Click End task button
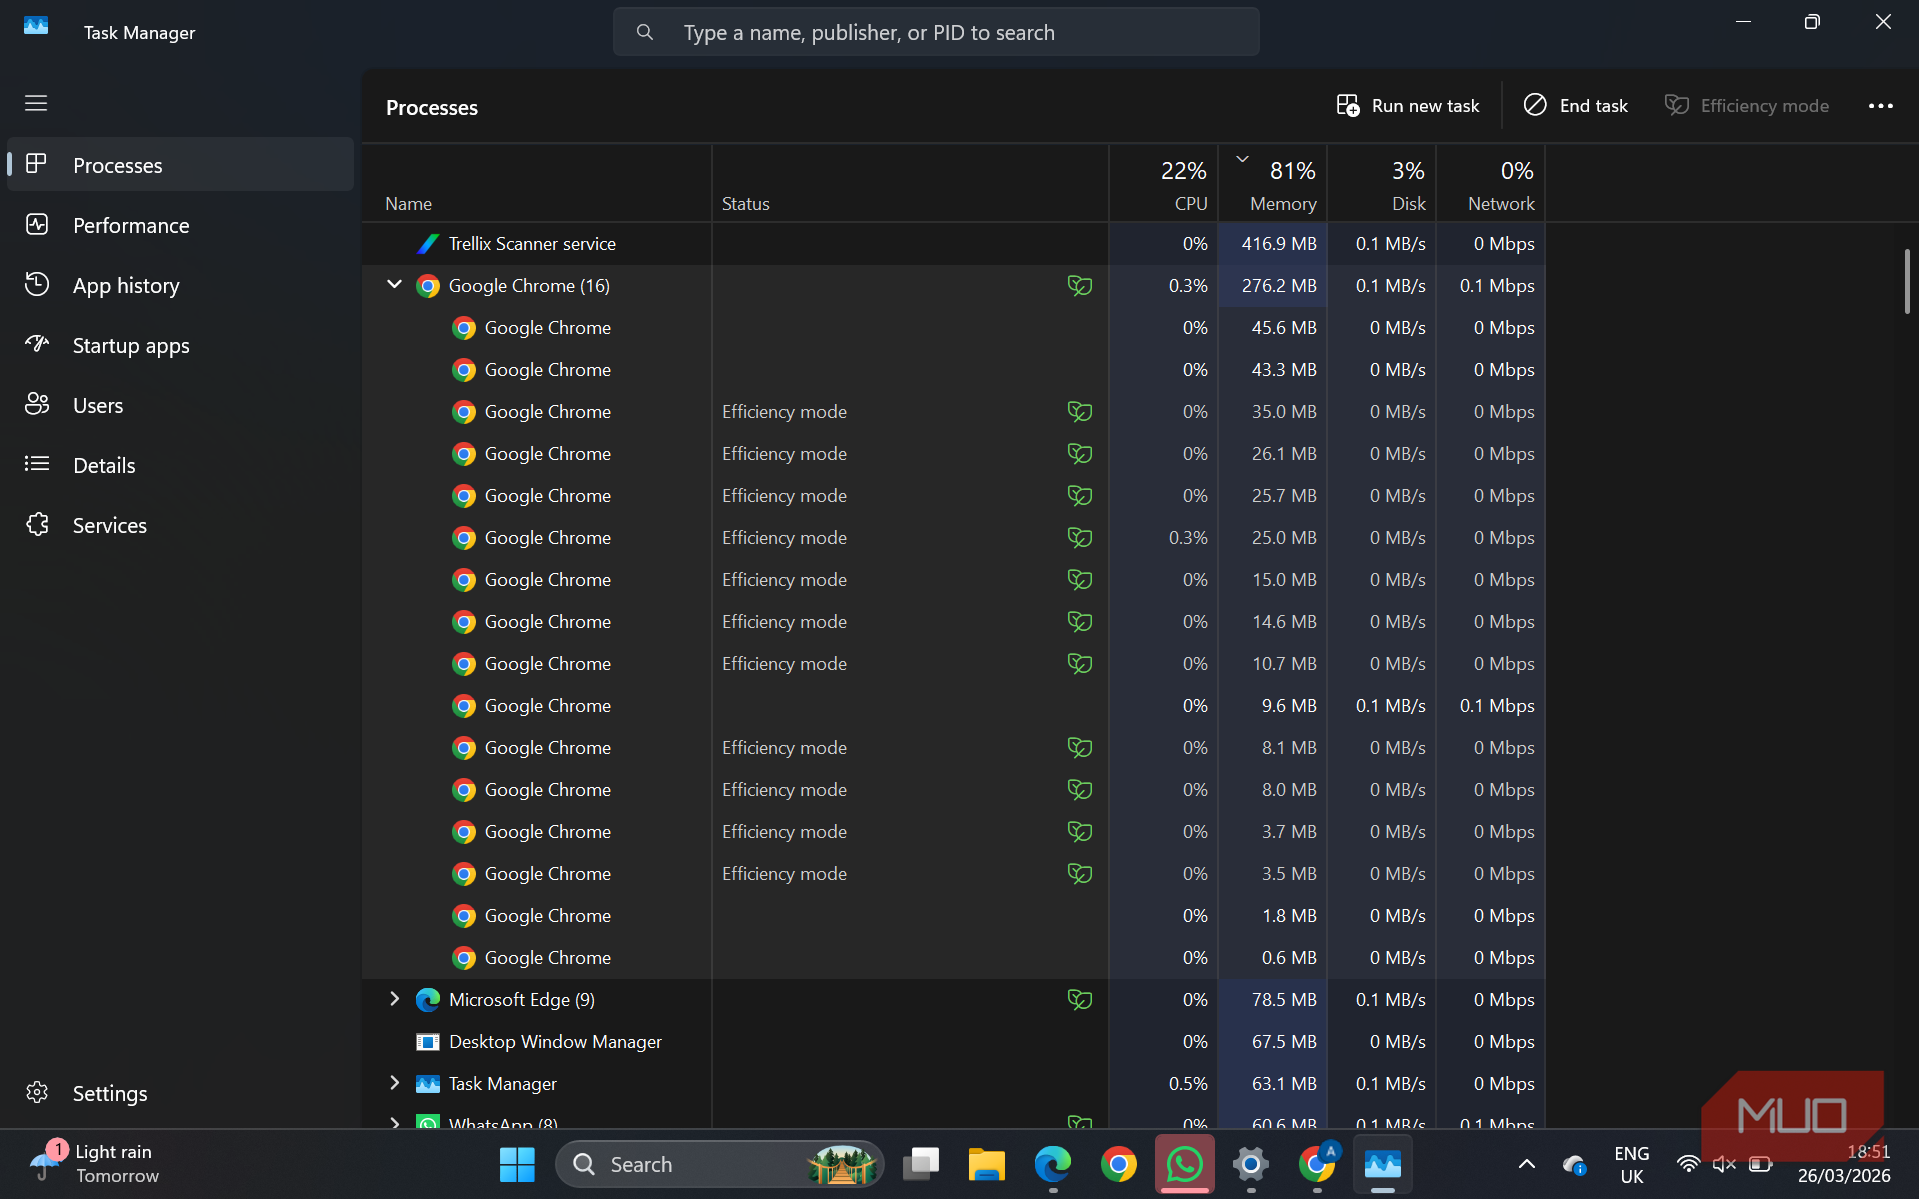 coord(1576,106)
